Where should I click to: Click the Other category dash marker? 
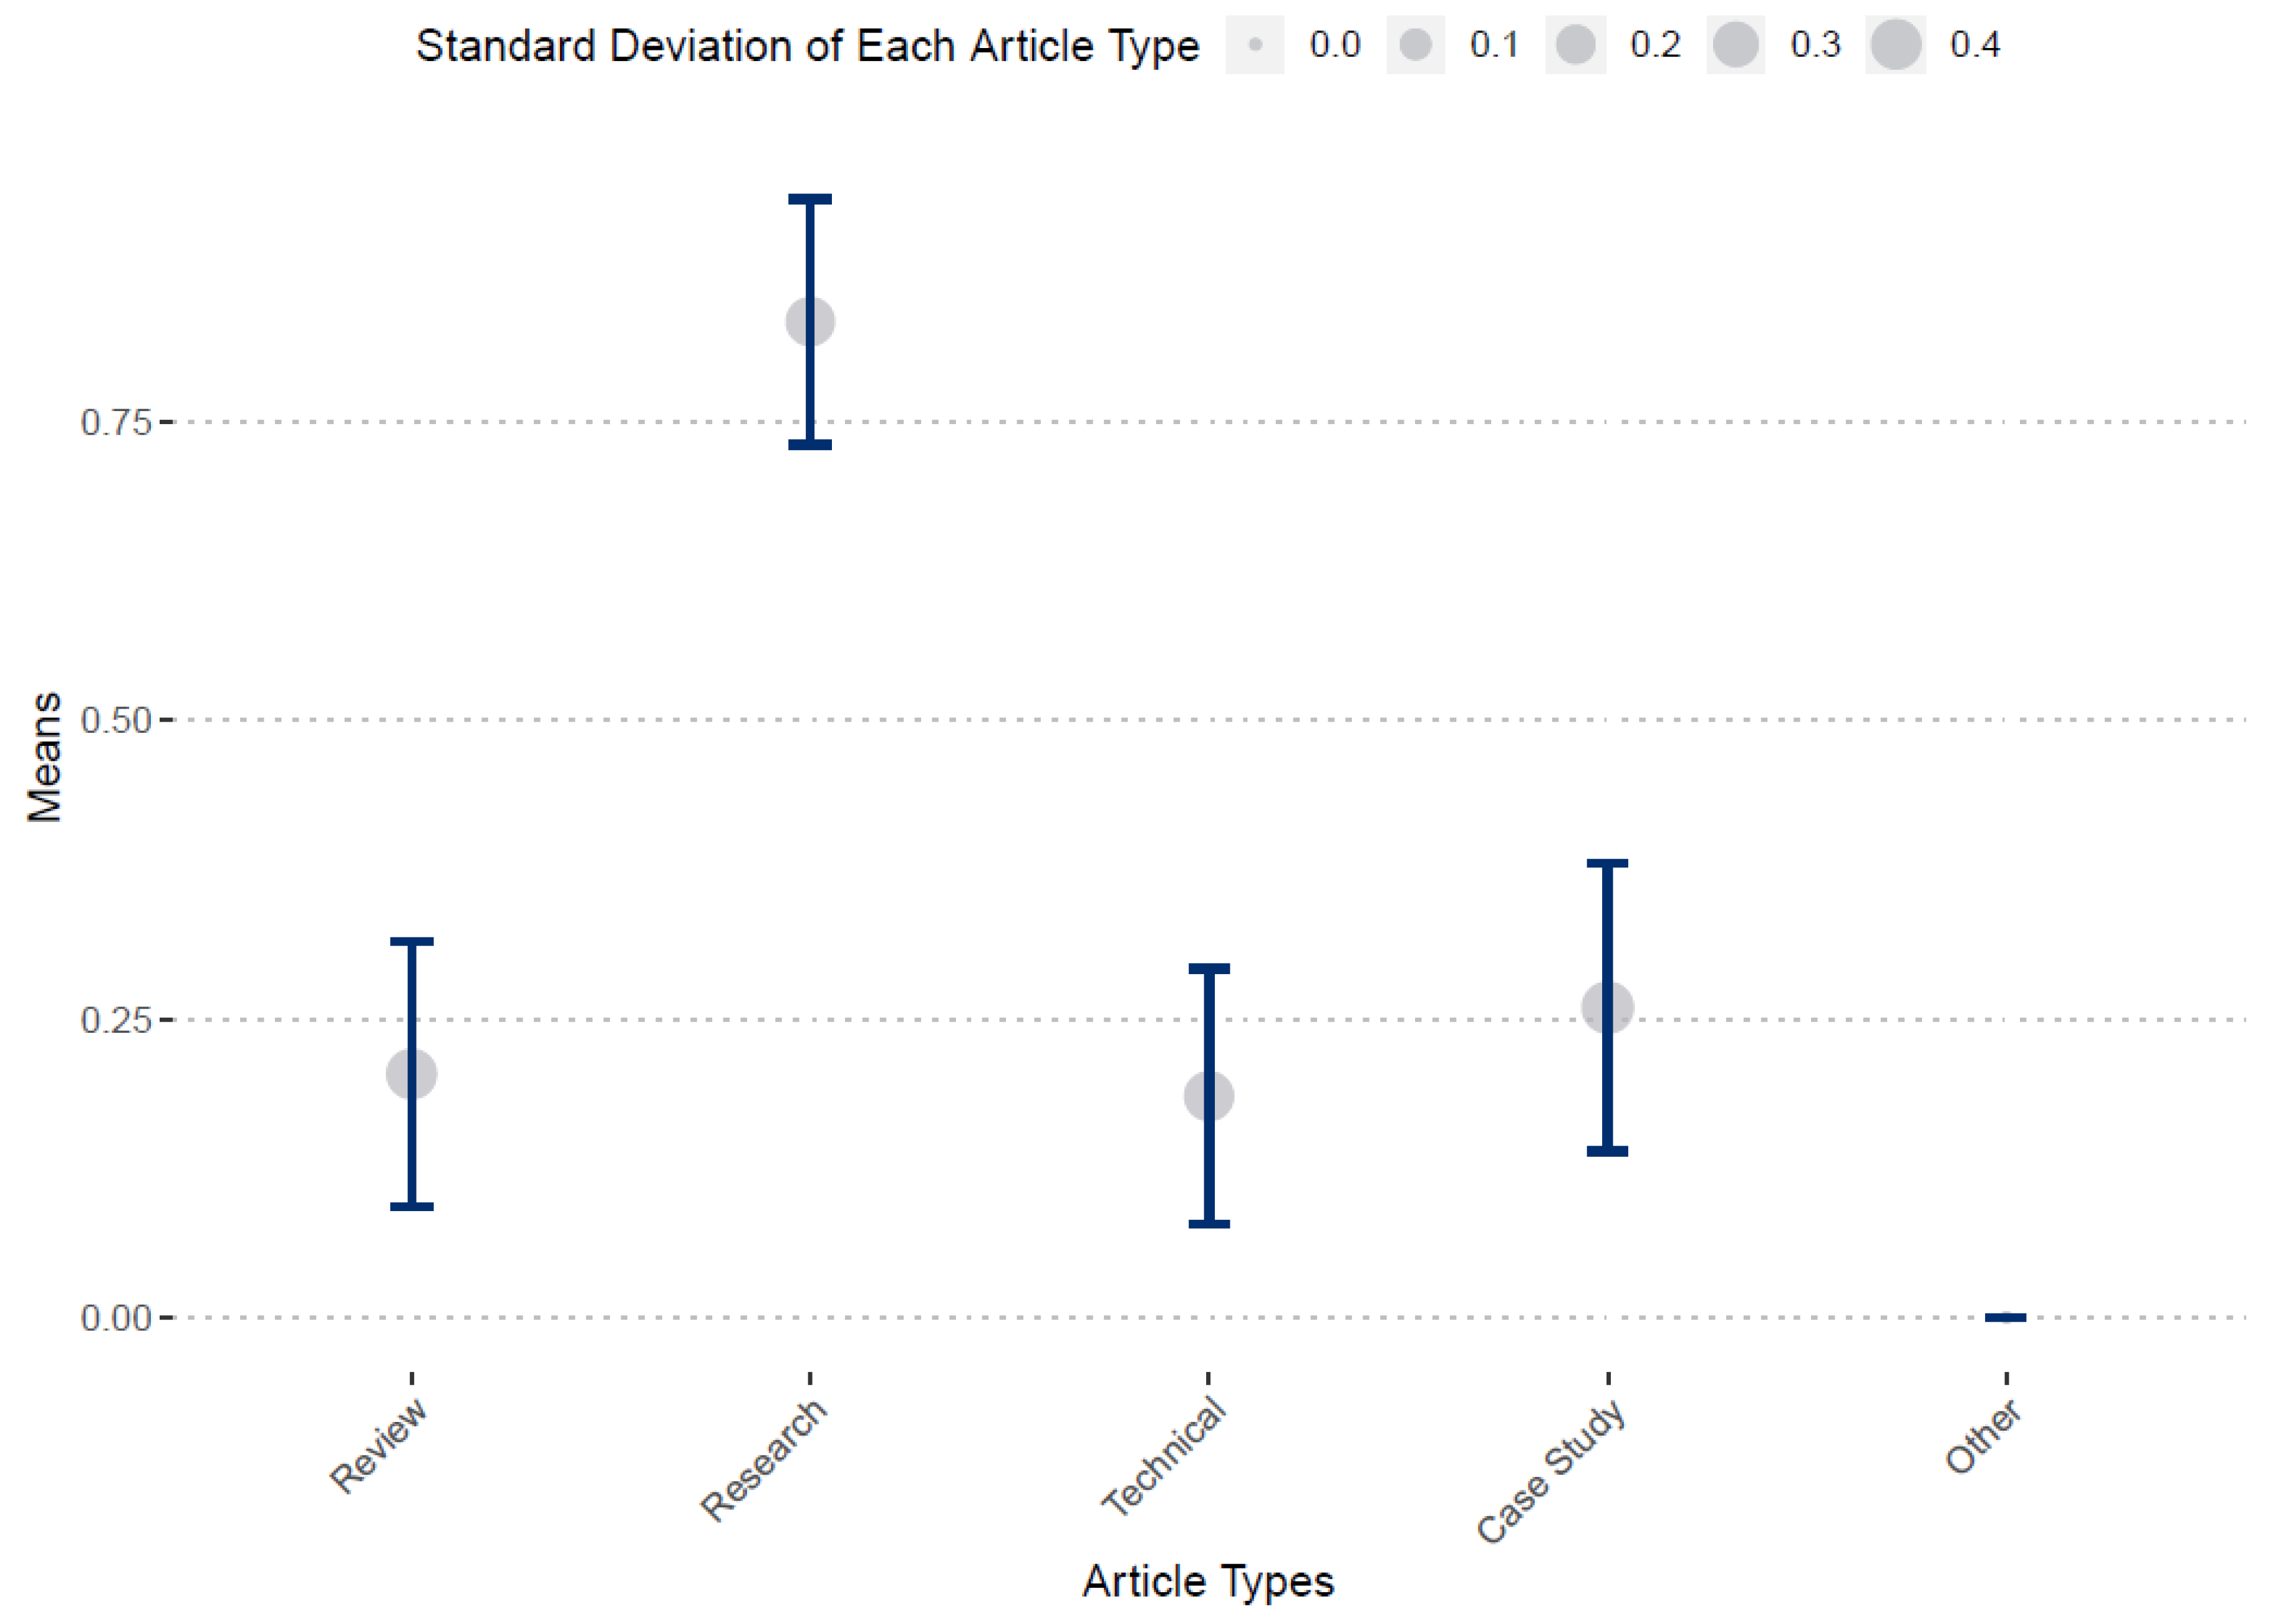click(2005, 1317)
